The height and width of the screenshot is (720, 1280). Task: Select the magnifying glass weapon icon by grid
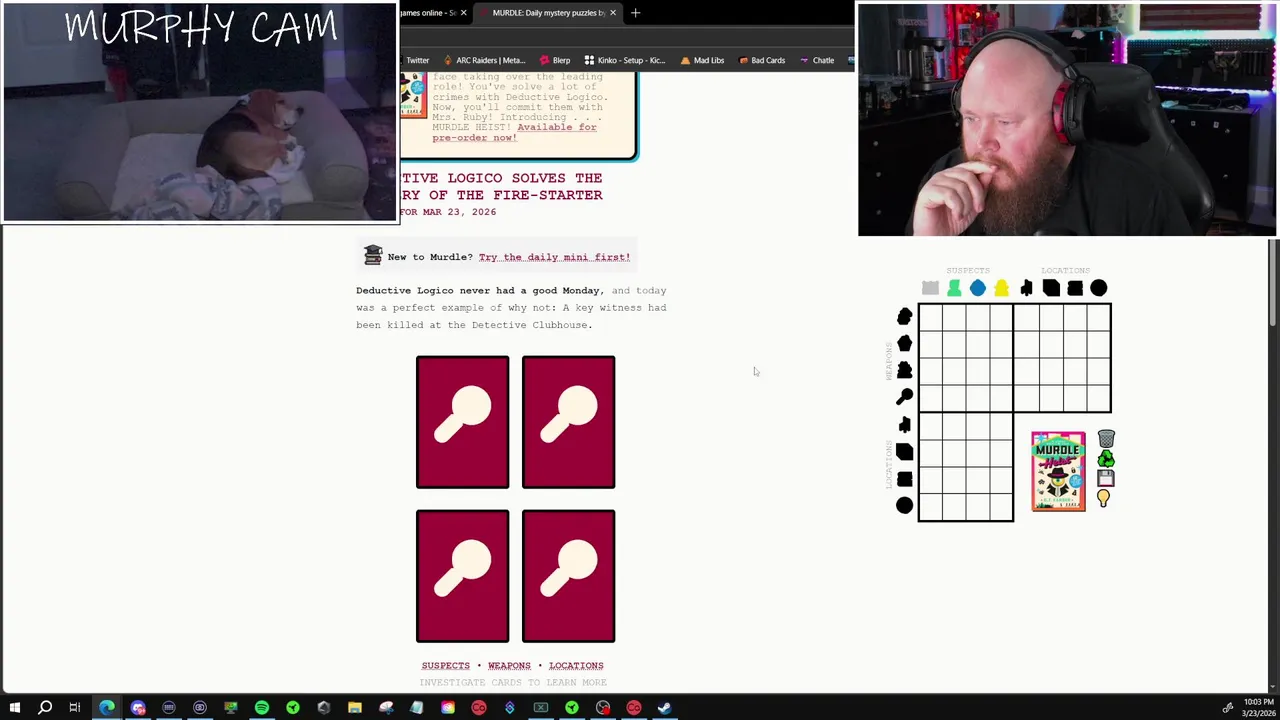pos(904,398)
